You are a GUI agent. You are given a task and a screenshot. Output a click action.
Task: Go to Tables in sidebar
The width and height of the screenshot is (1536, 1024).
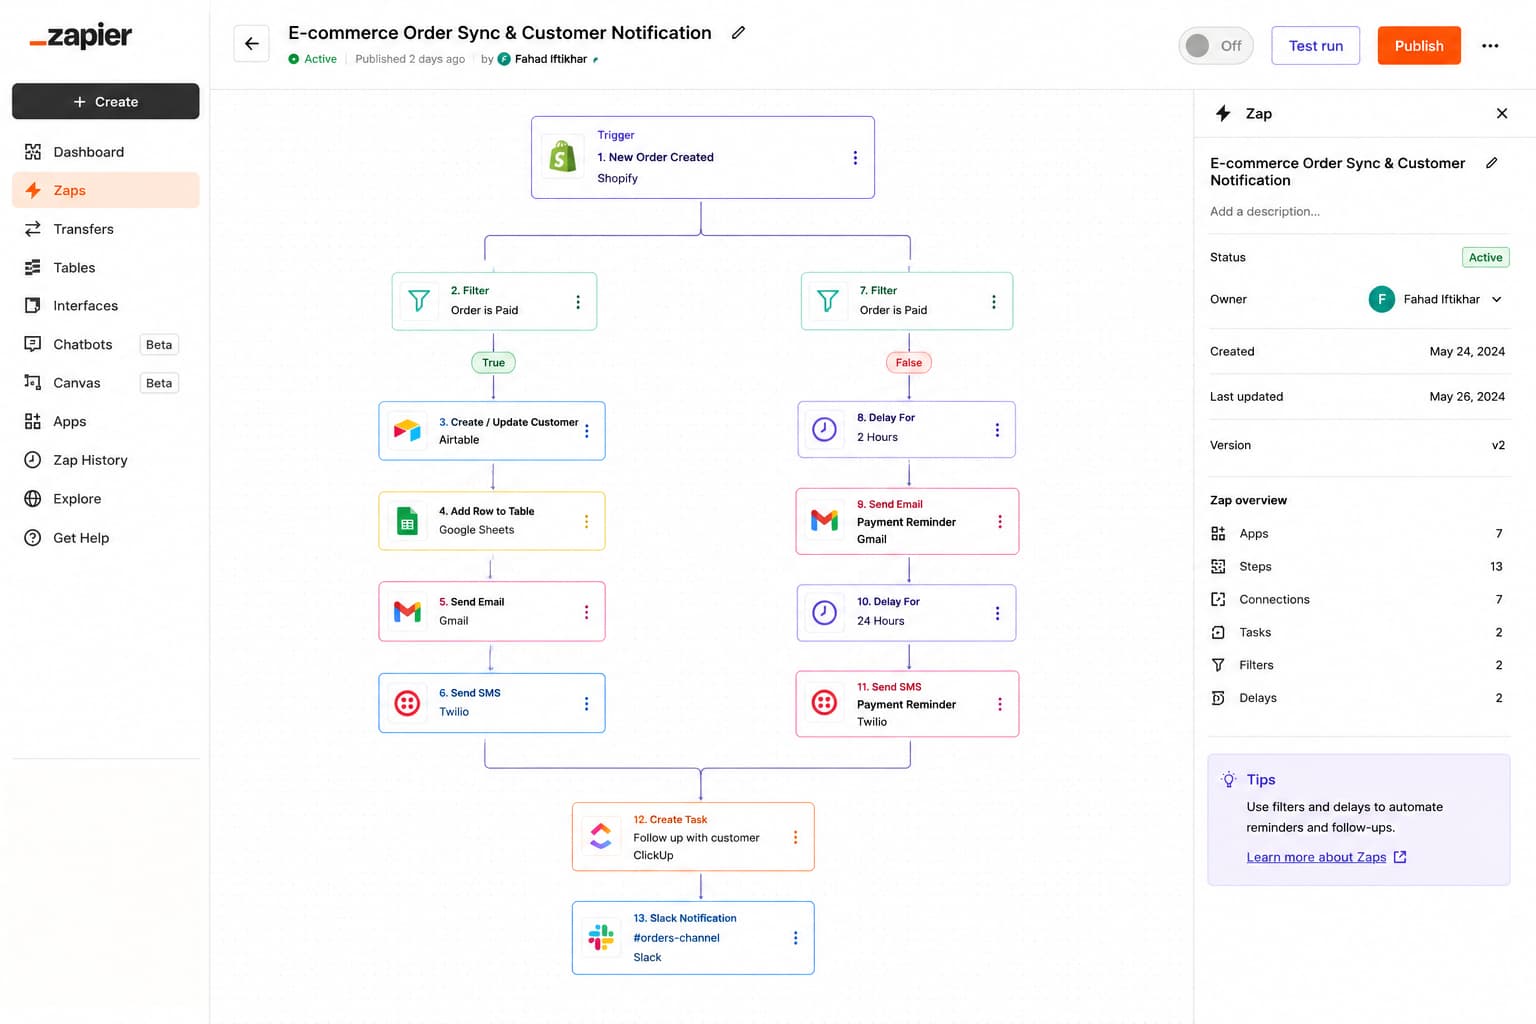(105, 267)
